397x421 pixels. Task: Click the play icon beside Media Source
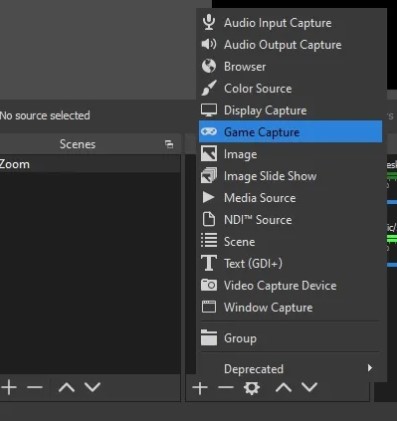pyautogui.click(x=209, y=197)
